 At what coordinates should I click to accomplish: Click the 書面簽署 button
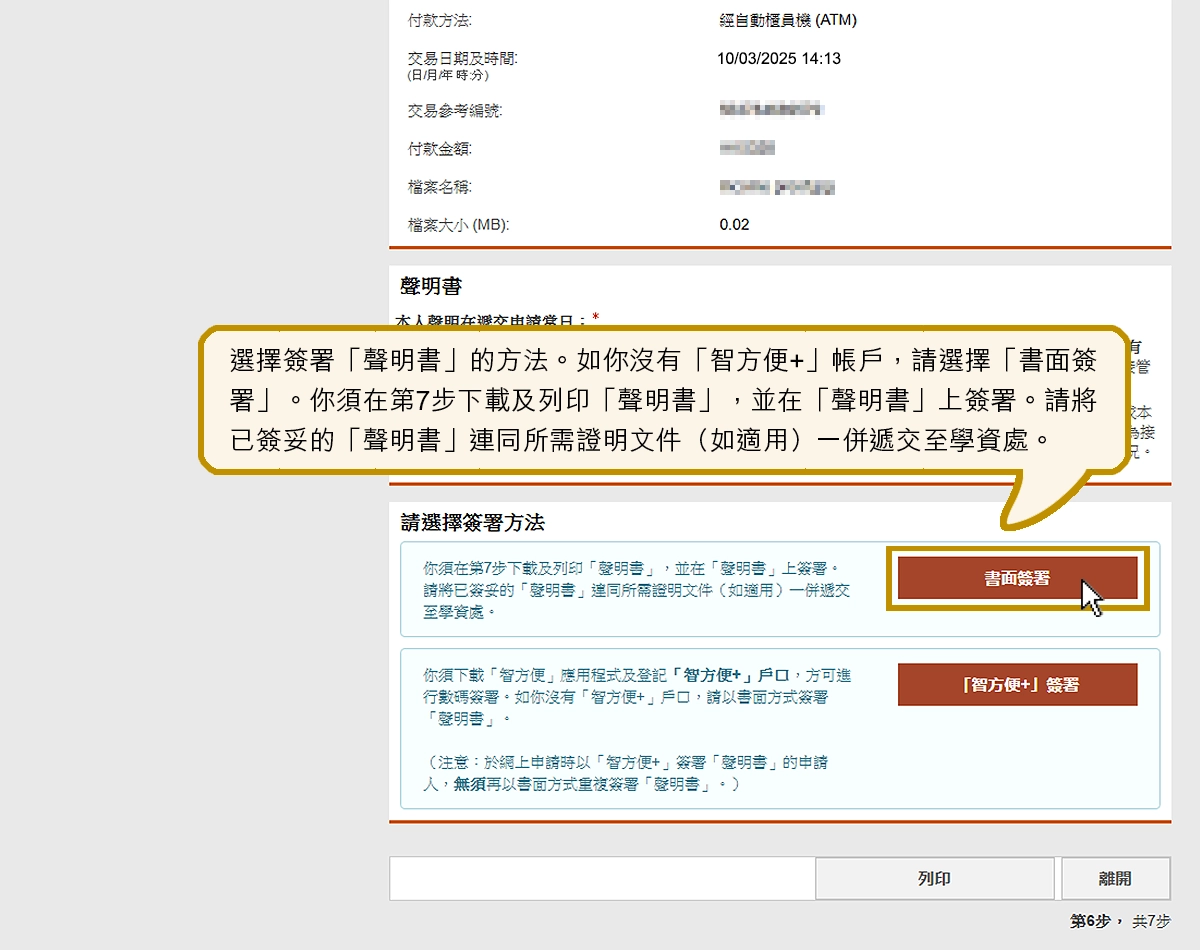click(x=1017, y=578)
